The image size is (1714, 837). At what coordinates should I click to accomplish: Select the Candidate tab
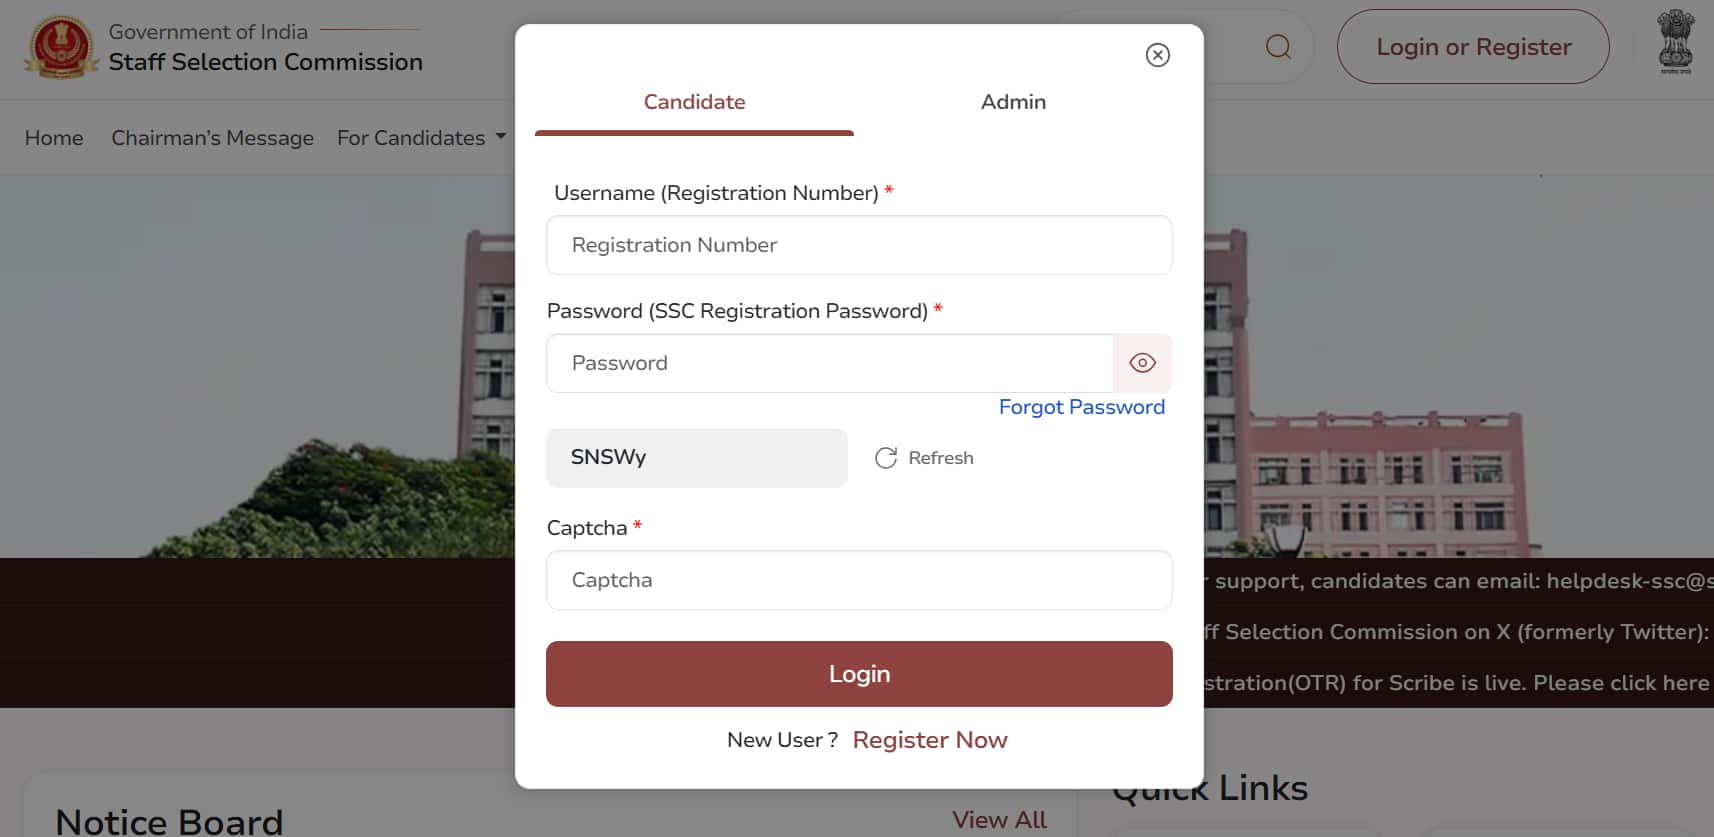click(x=694, y=101)
